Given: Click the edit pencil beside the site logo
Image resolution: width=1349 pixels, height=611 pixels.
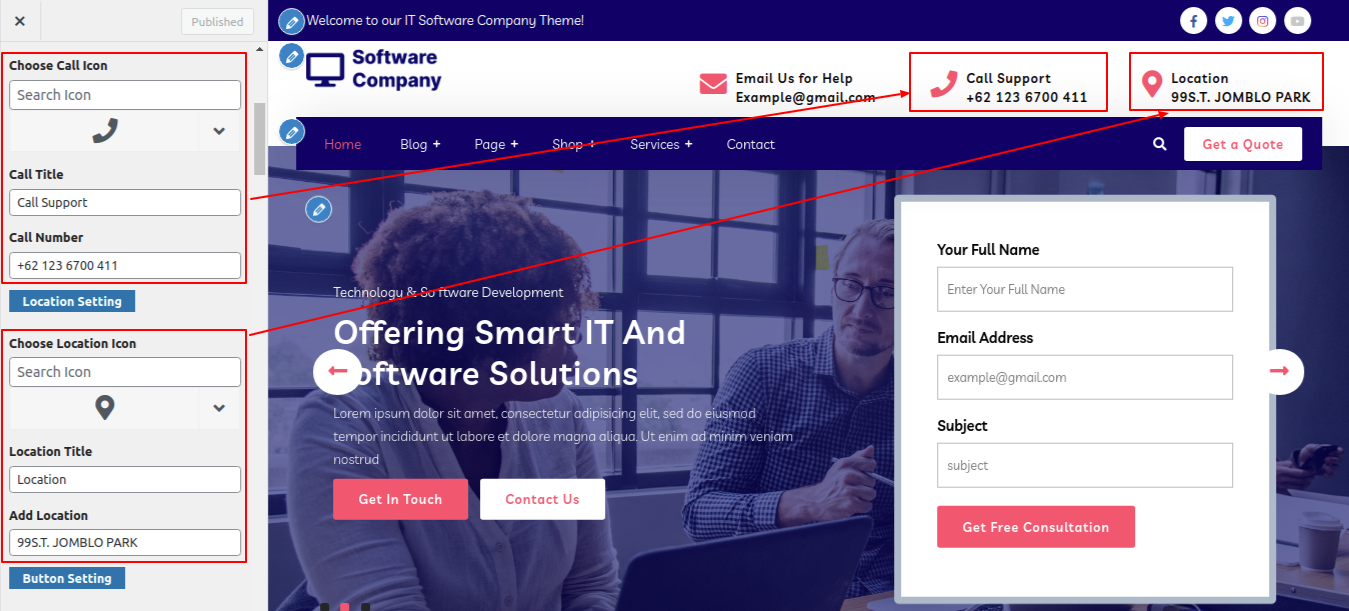Looking at the screenshot, I should coord(291,55).
